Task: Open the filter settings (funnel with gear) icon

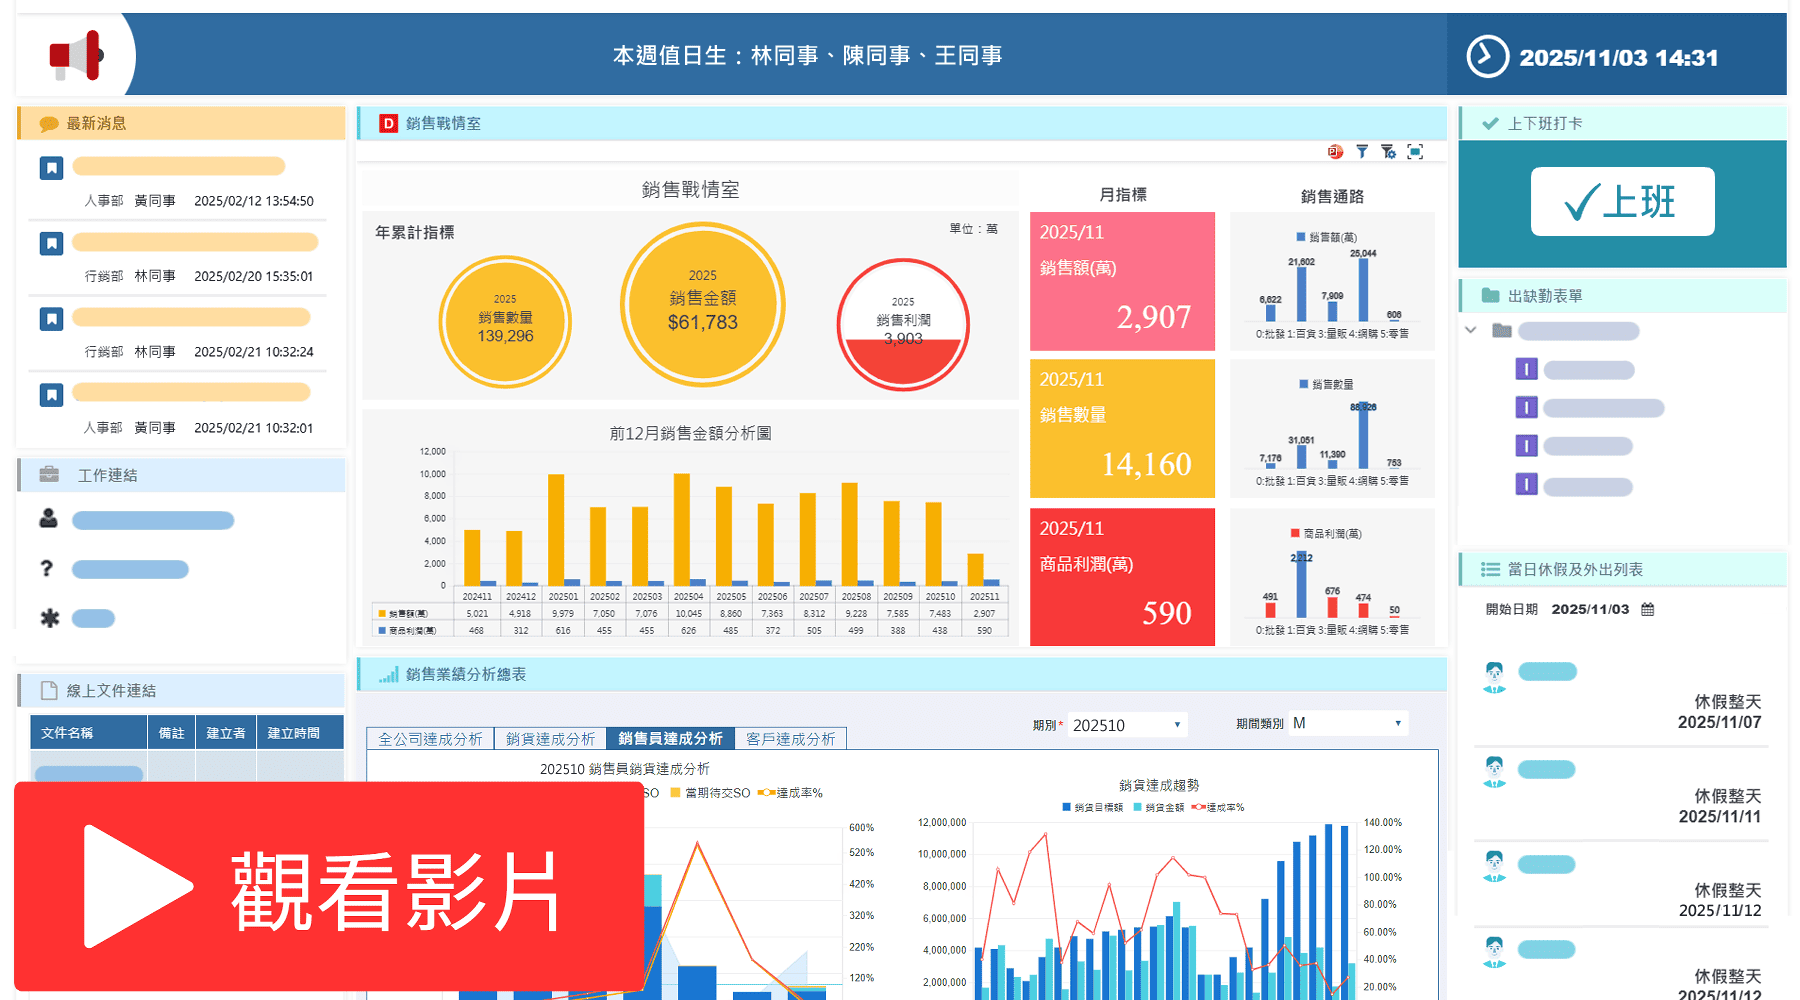Action: 1388,151
